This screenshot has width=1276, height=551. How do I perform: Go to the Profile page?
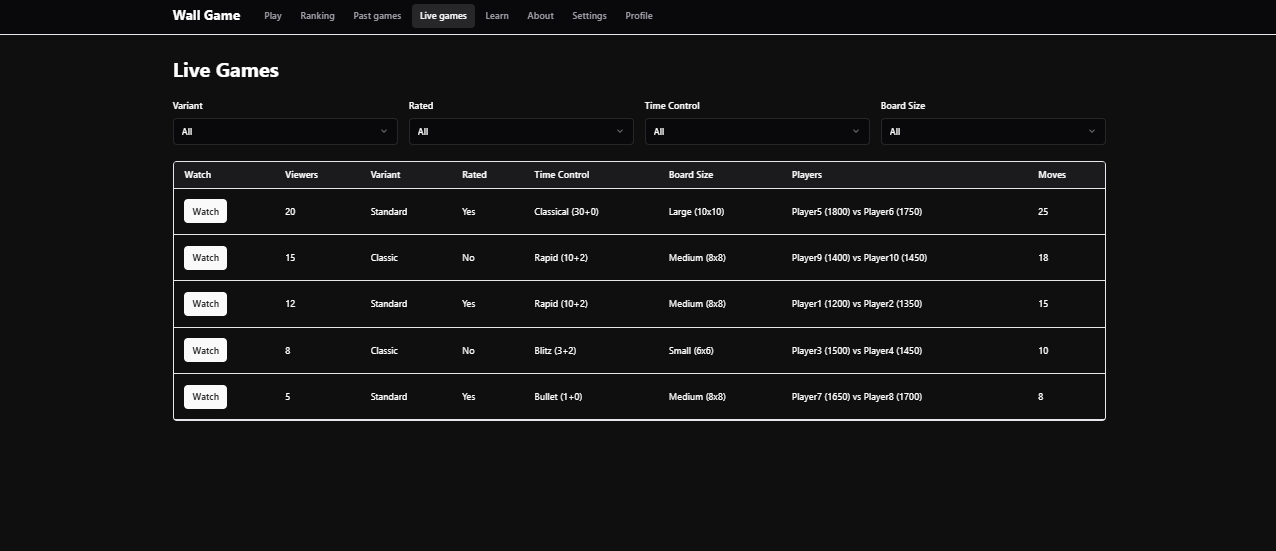639,16
